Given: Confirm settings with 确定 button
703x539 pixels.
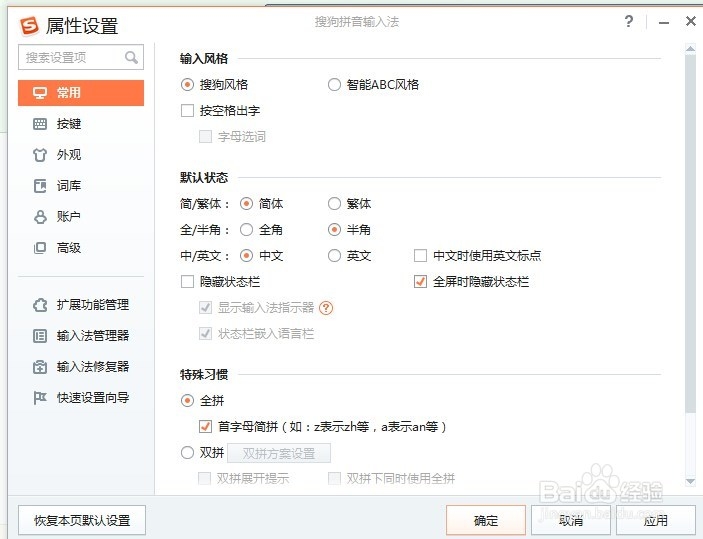Looking at the screenshot, I should click(486, 521).
